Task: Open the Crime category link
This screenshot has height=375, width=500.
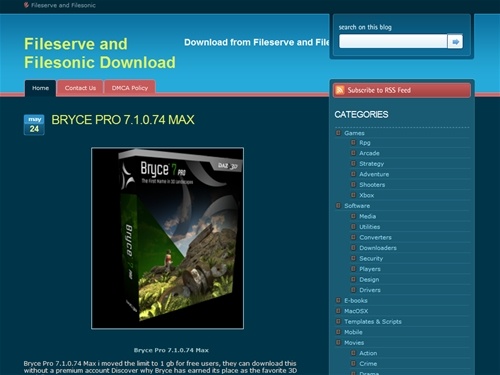Action: tap(368, 363)
